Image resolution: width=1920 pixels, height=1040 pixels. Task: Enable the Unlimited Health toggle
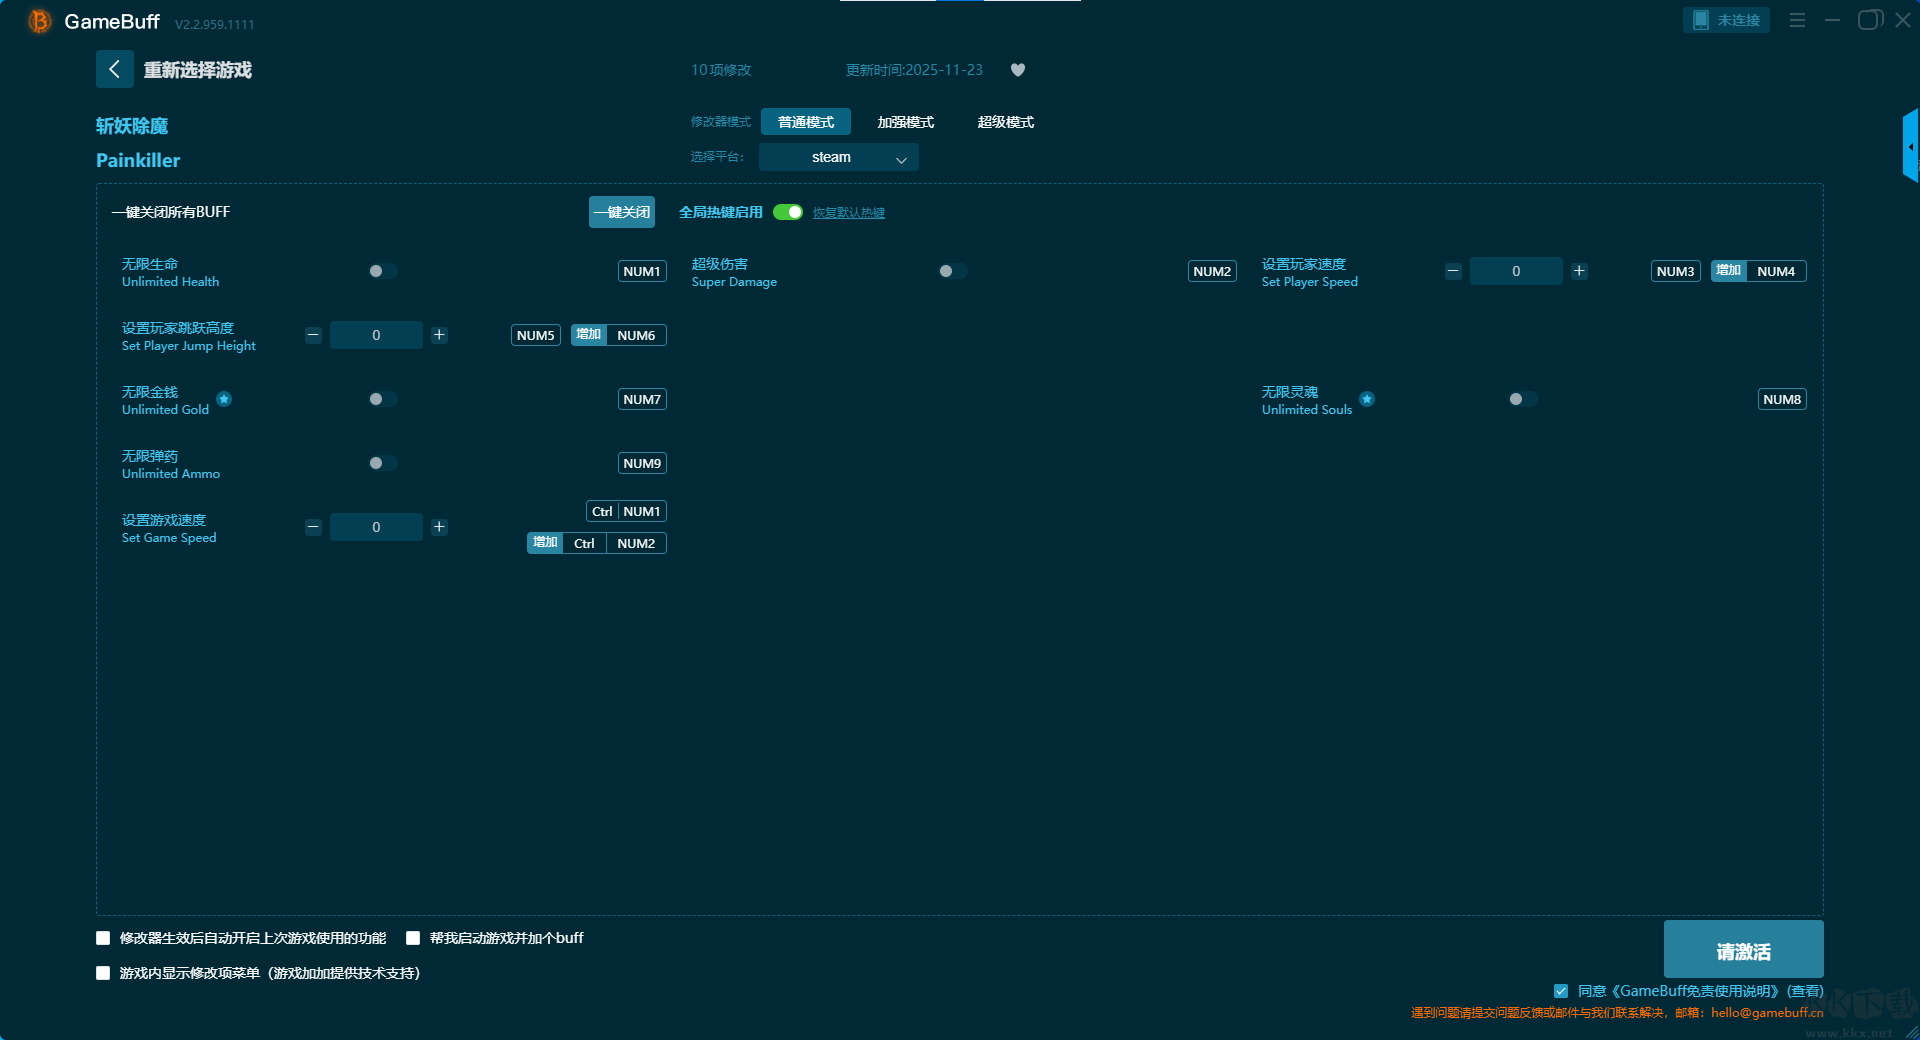pos(382,271)
